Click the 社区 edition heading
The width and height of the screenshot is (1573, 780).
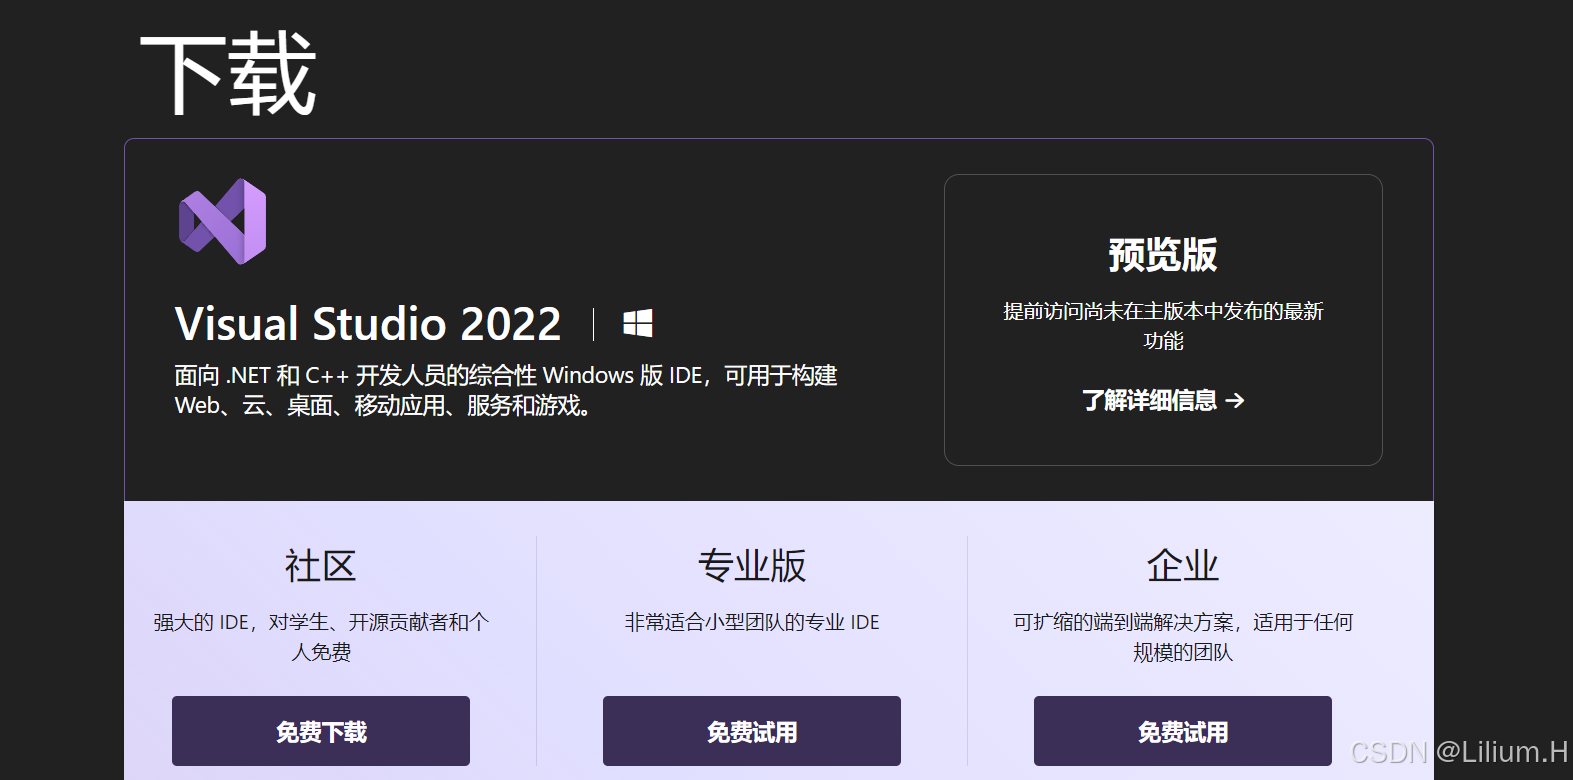[x=321, y=566]
